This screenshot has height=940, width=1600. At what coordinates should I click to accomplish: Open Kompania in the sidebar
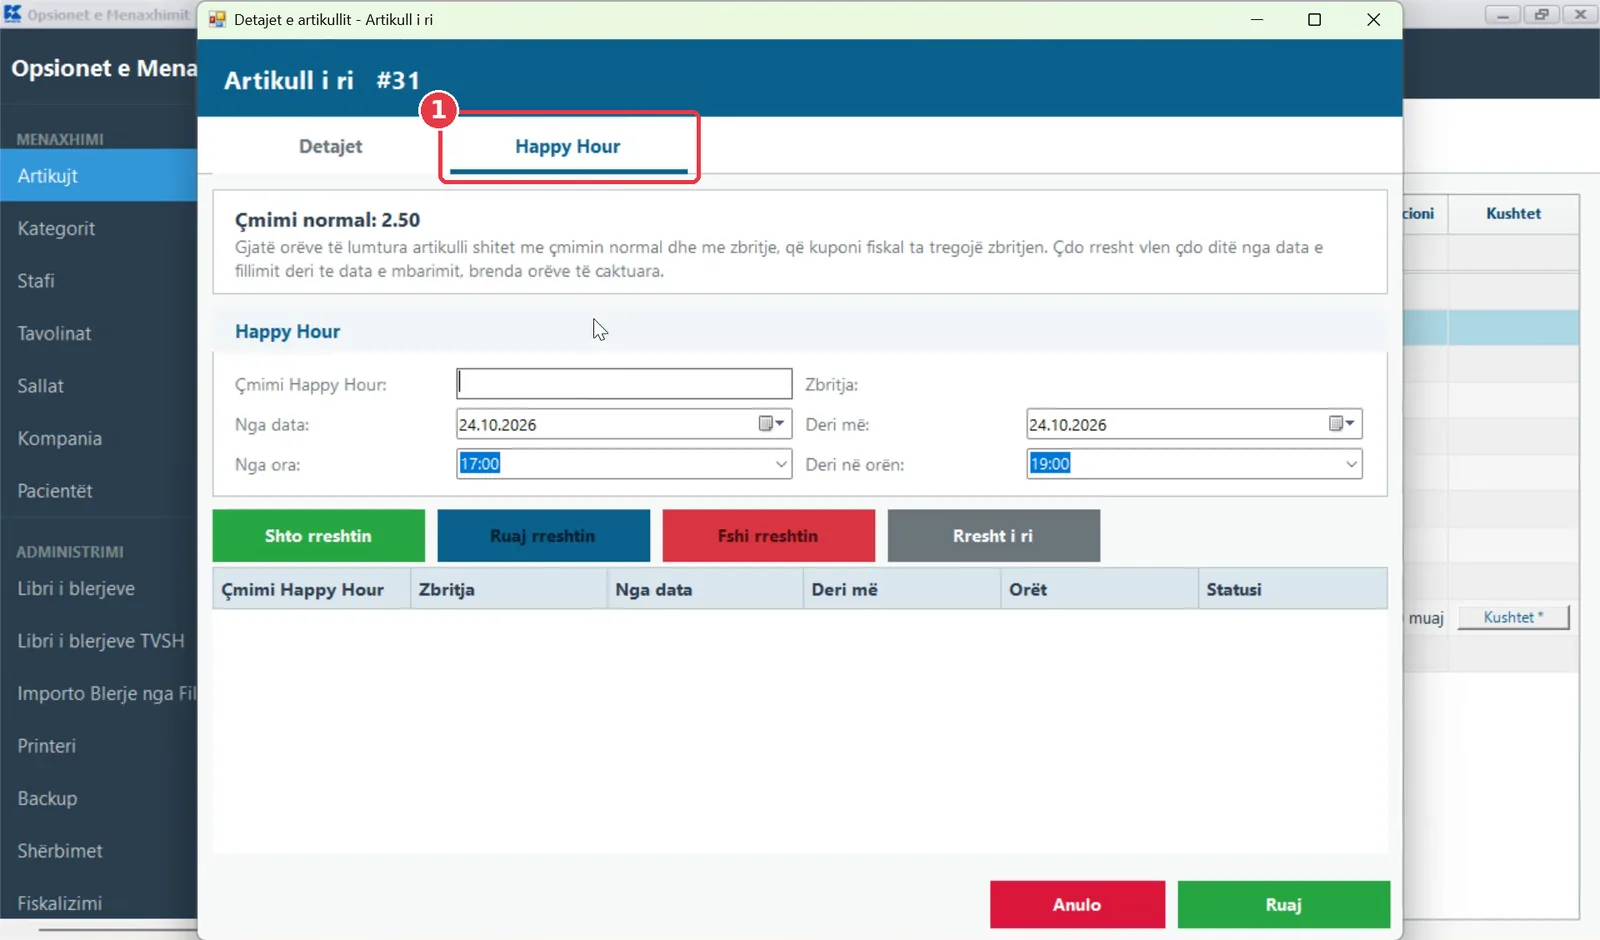(99, 438)
